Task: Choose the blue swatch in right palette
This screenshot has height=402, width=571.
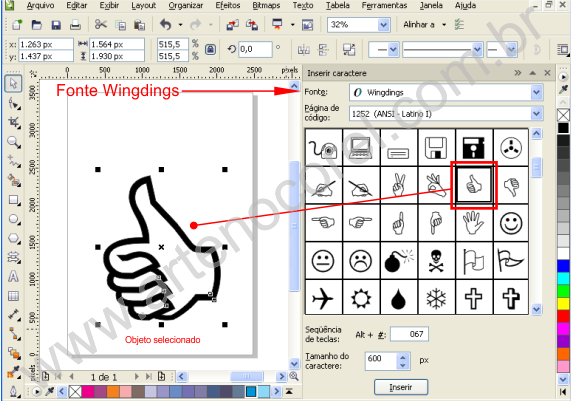Action: coord(563,266)
